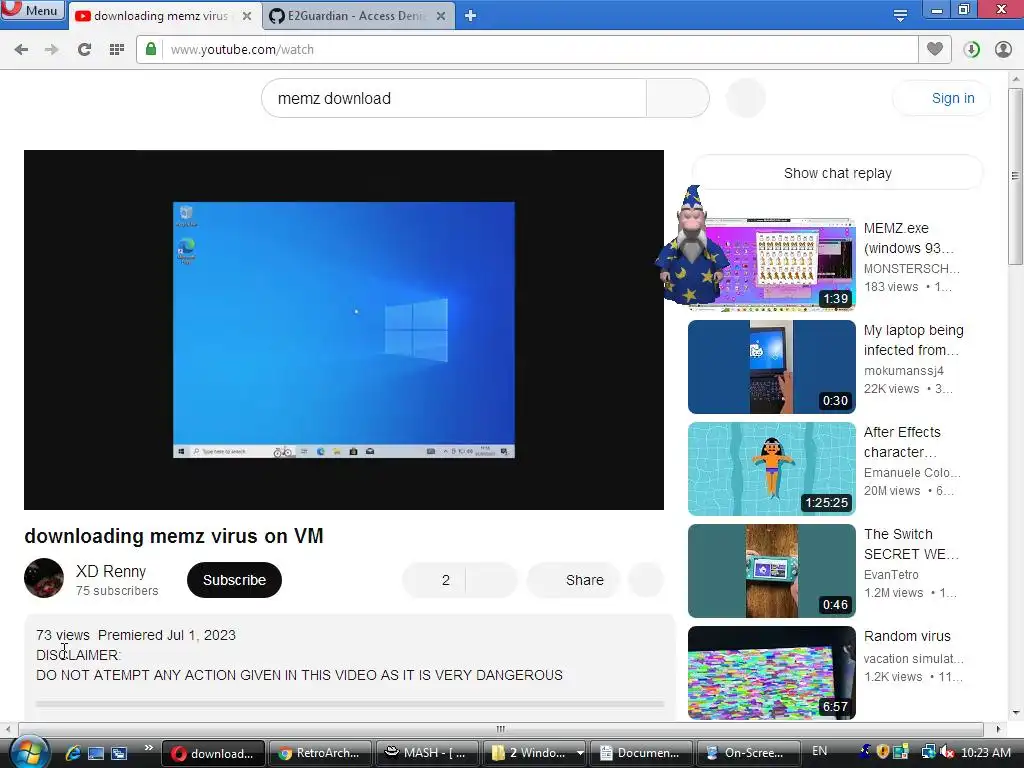Click the page vertical scrollbar thumb
This screenshot has width=1024, height=768.
(x=1015, y=176)
